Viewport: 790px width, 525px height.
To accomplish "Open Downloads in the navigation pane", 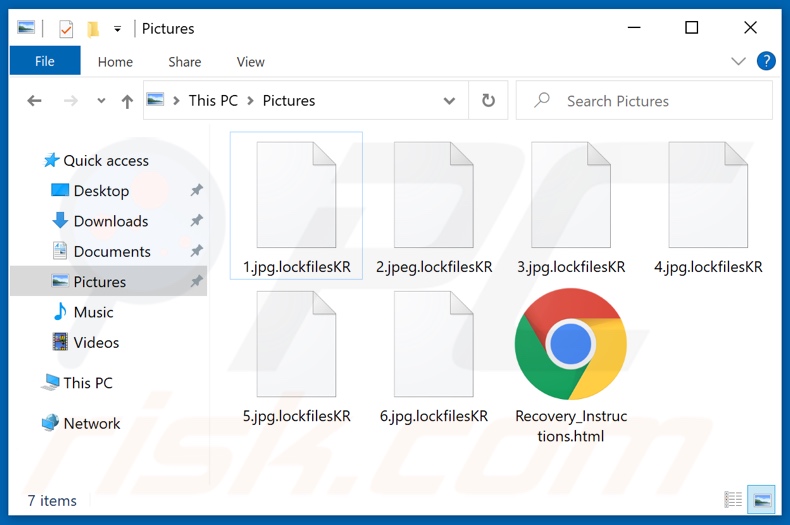I will 100,221.
